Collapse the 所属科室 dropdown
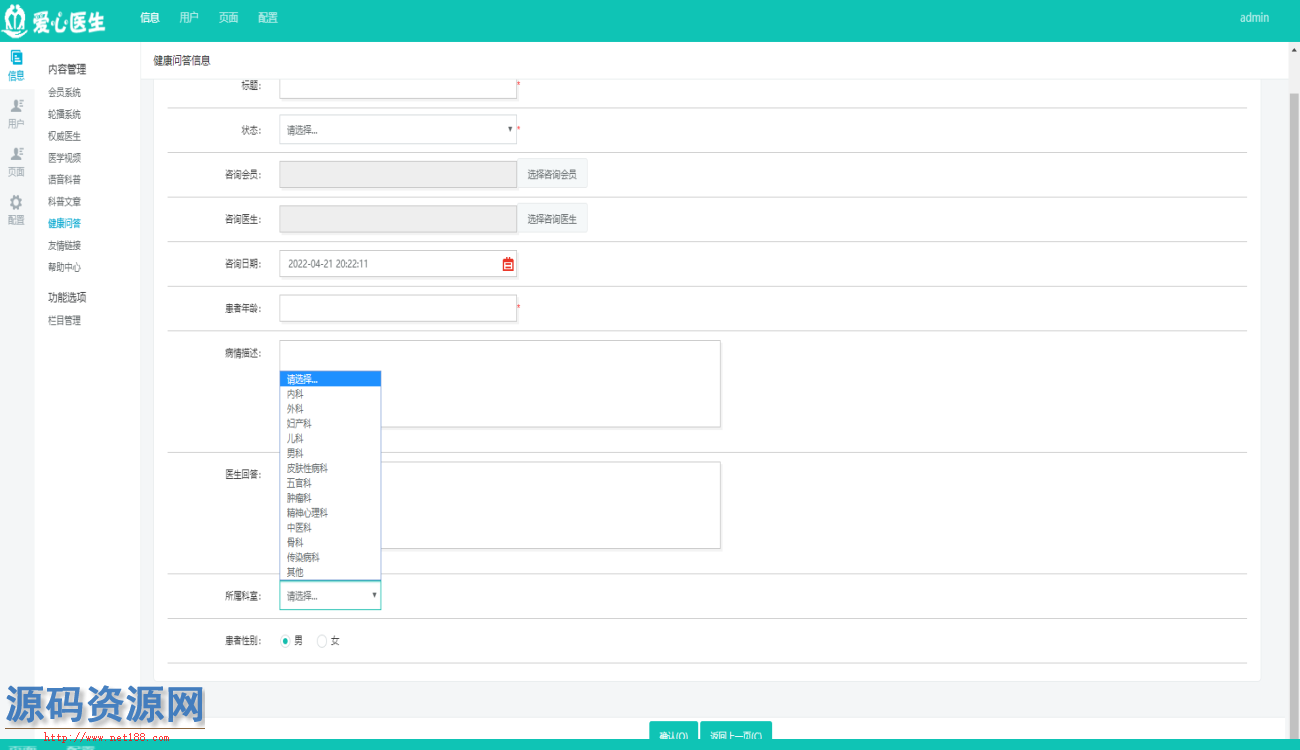 coord(330,595)
